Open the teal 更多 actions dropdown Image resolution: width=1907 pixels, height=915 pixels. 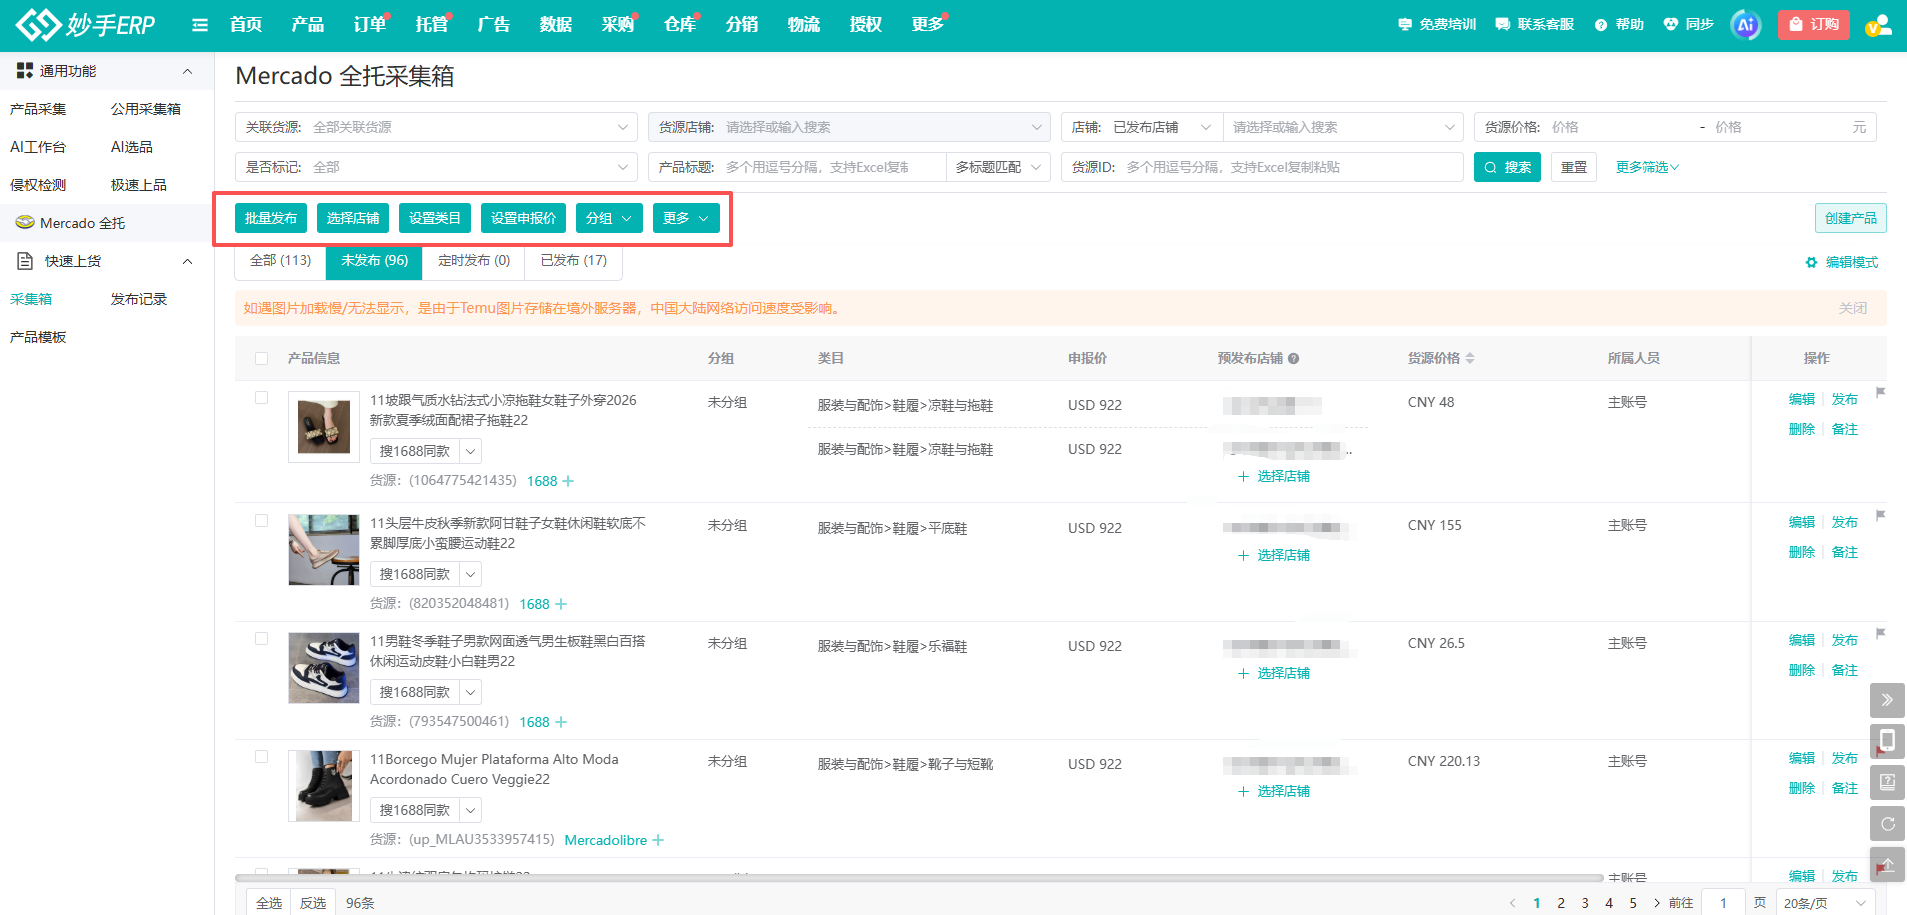(686, 218)
